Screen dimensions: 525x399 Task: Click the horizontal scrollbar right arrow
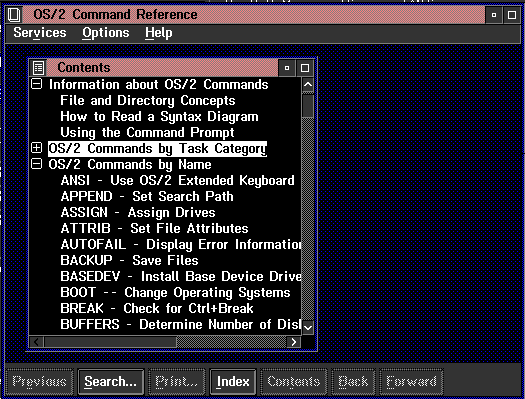[294, 342]
